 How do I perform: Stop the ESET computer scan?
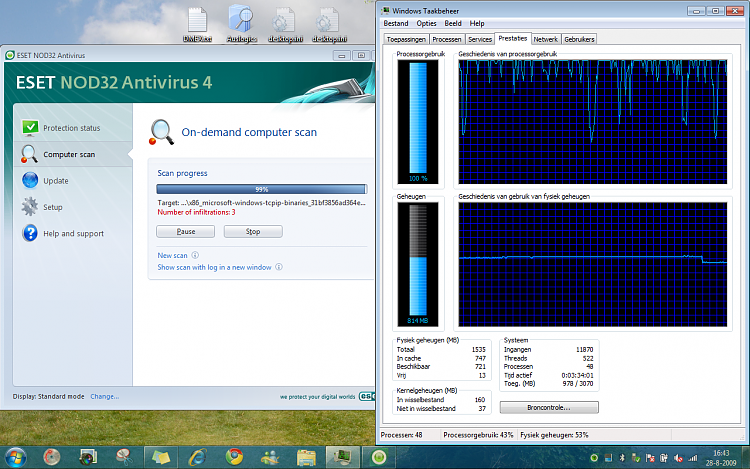click(x=253, y=231)
